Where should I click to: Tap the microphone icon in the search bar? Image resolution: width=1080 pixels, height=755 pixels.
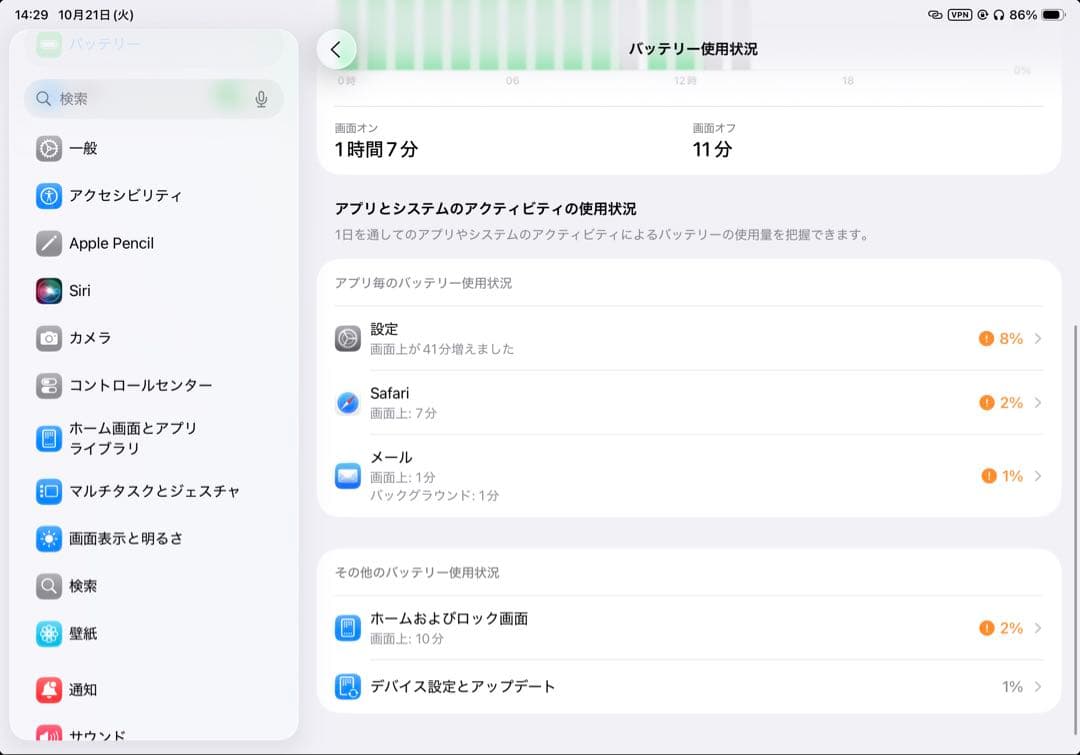point(261,99)
